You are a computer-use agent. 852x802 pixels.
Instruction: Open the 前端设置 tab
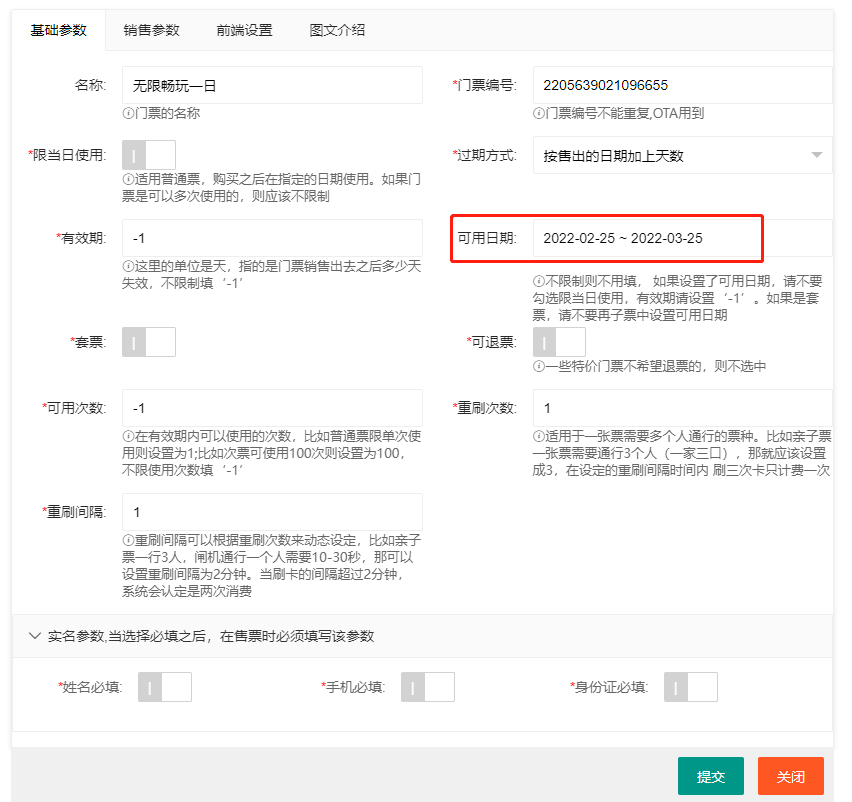click(244, 31)
